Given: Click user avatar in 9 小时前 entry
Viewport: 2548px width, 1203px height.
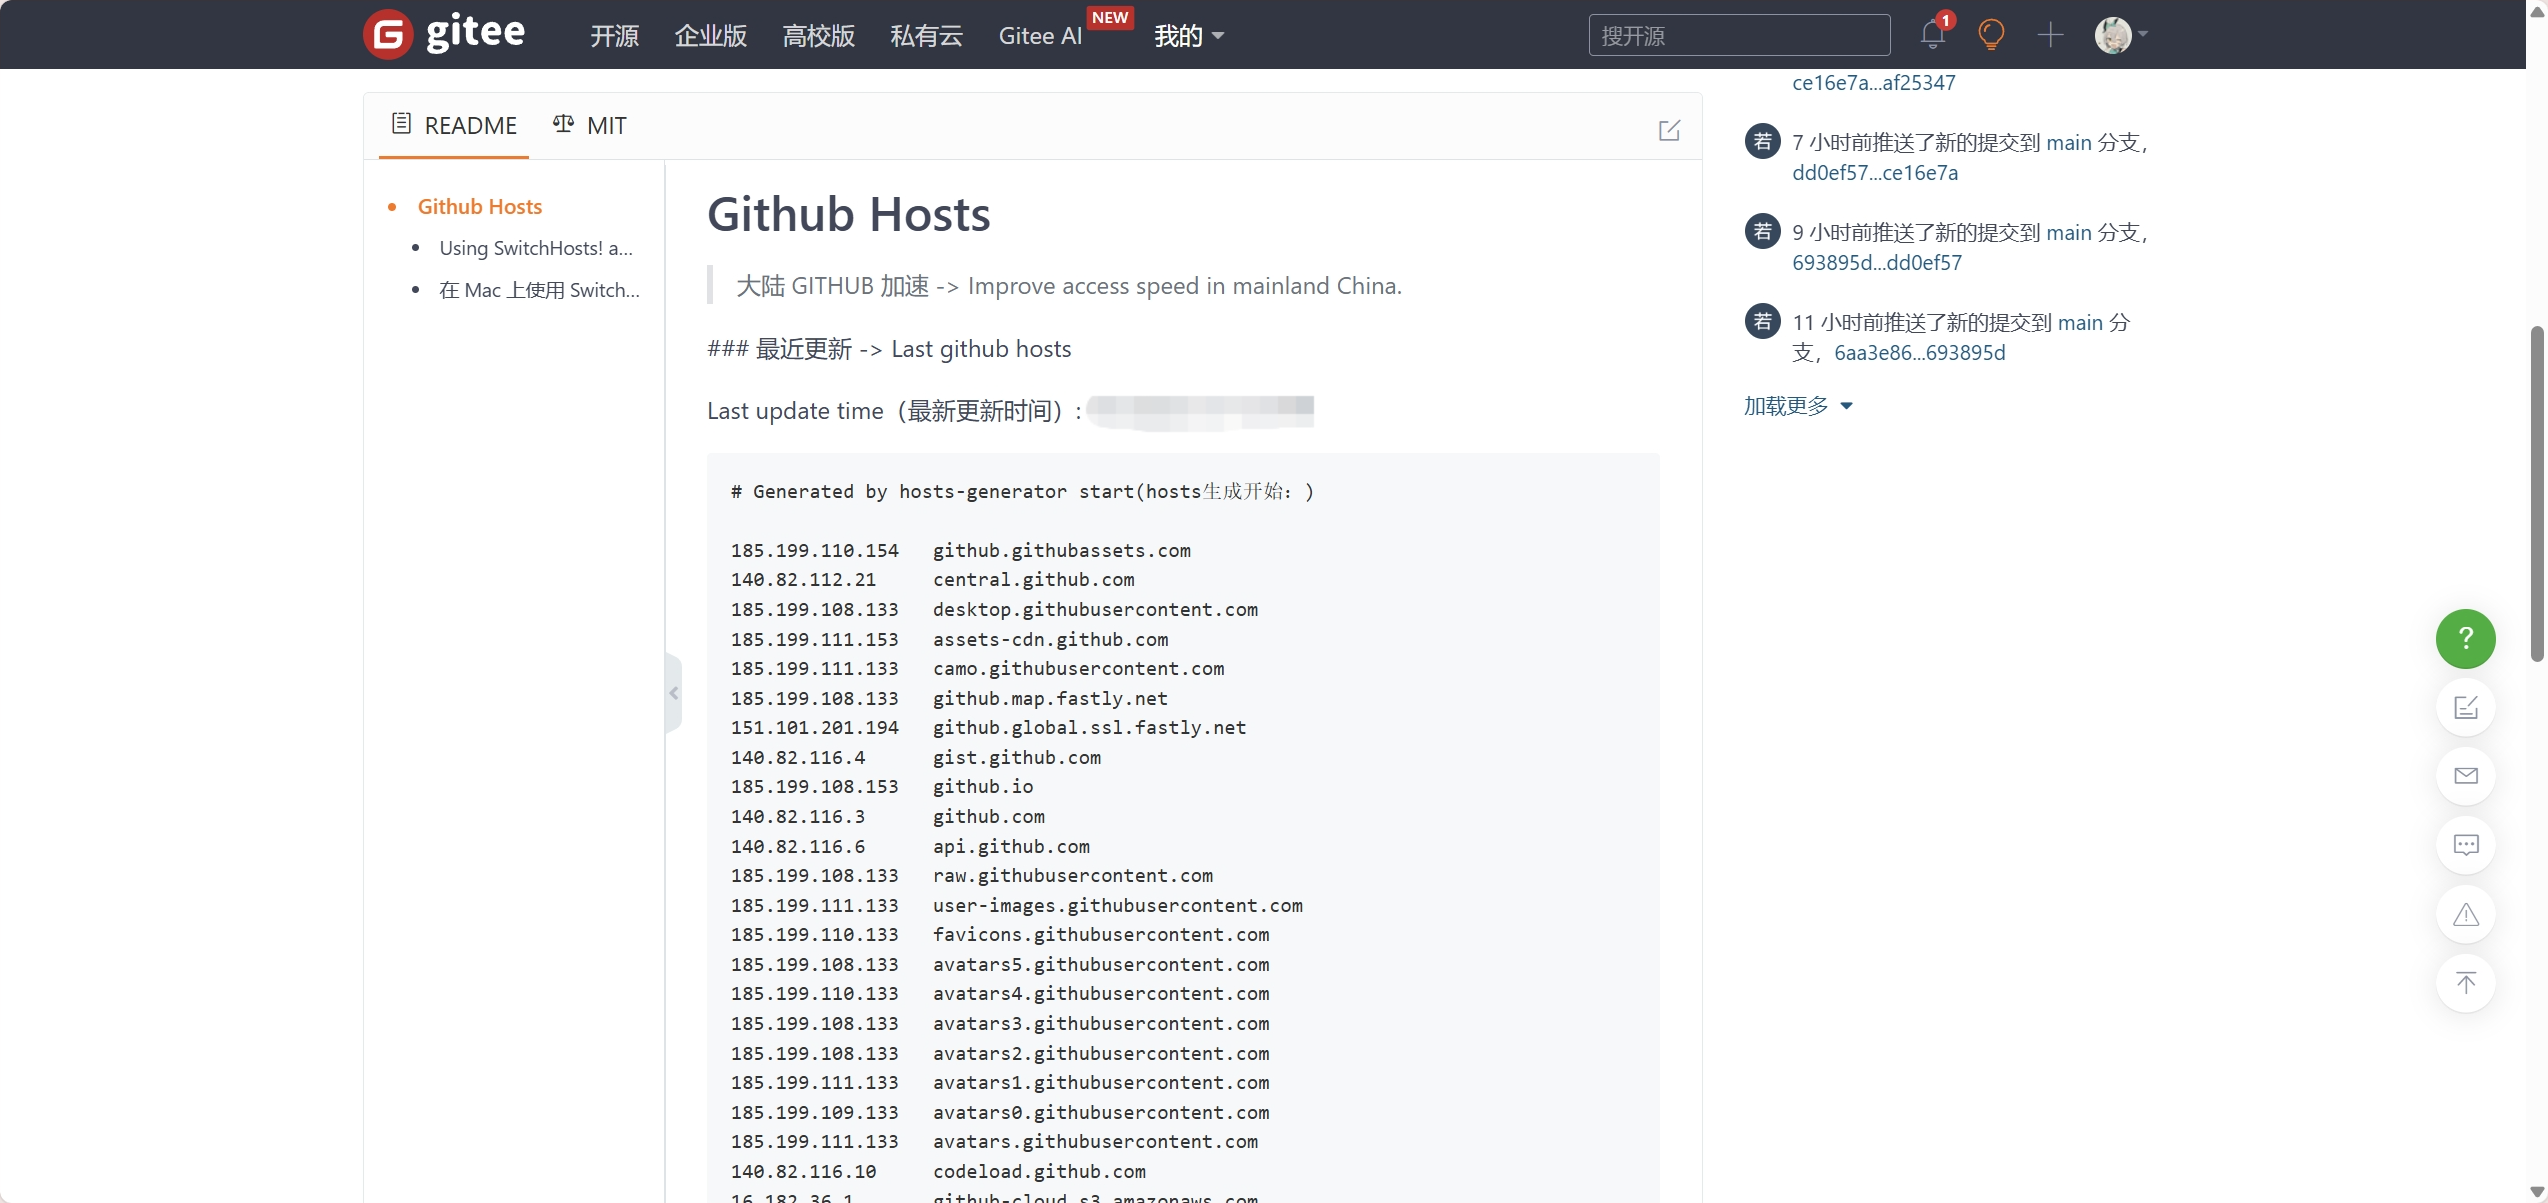Looking at the screenshot, I should 1762,231.
